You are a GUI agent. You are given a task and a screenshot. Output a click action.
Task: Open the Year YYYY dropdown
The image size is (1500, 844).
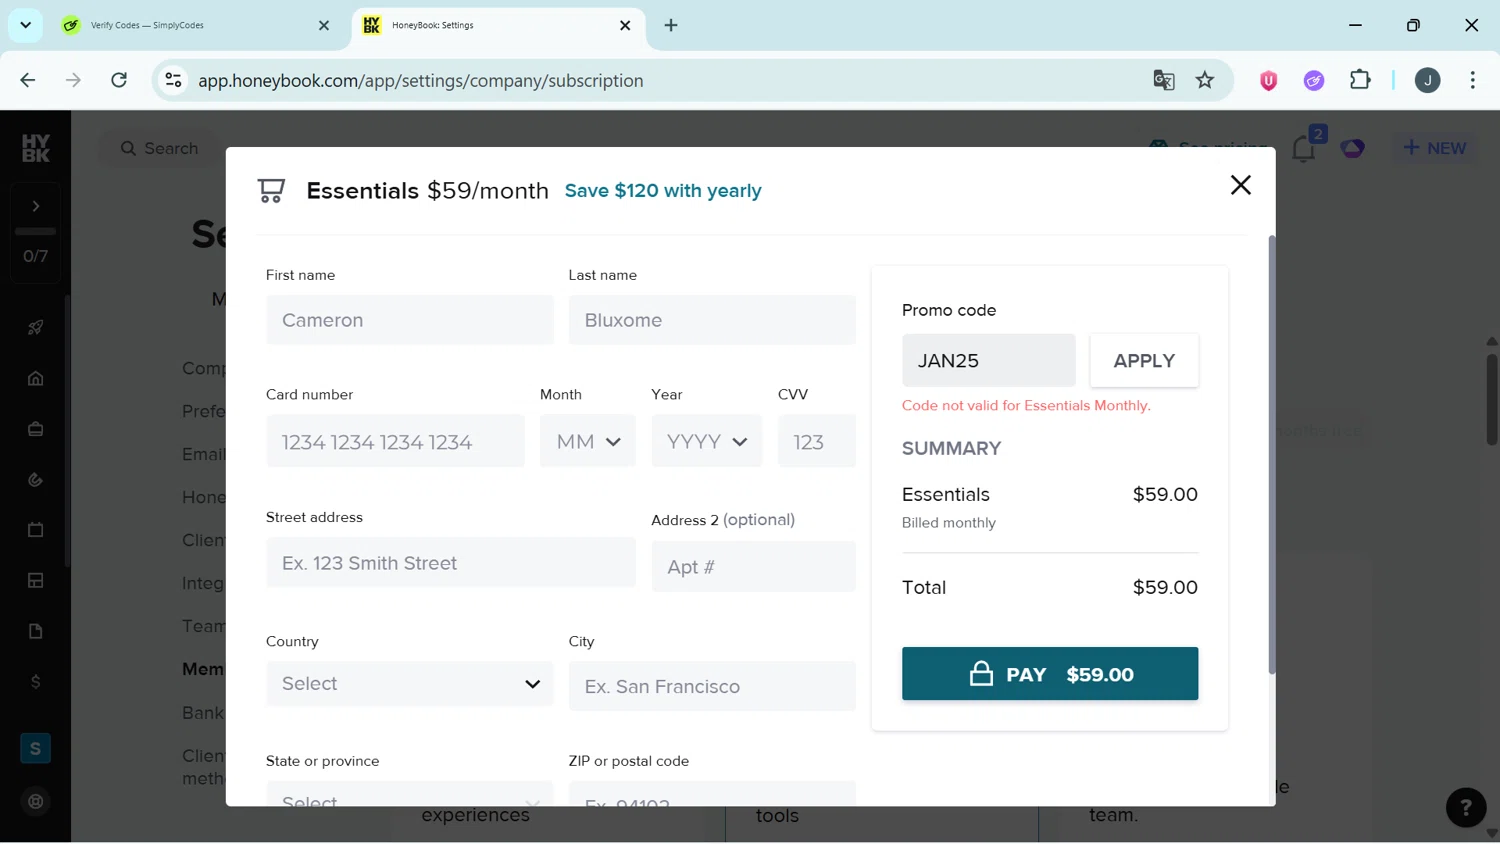click(x=707, y=441)
